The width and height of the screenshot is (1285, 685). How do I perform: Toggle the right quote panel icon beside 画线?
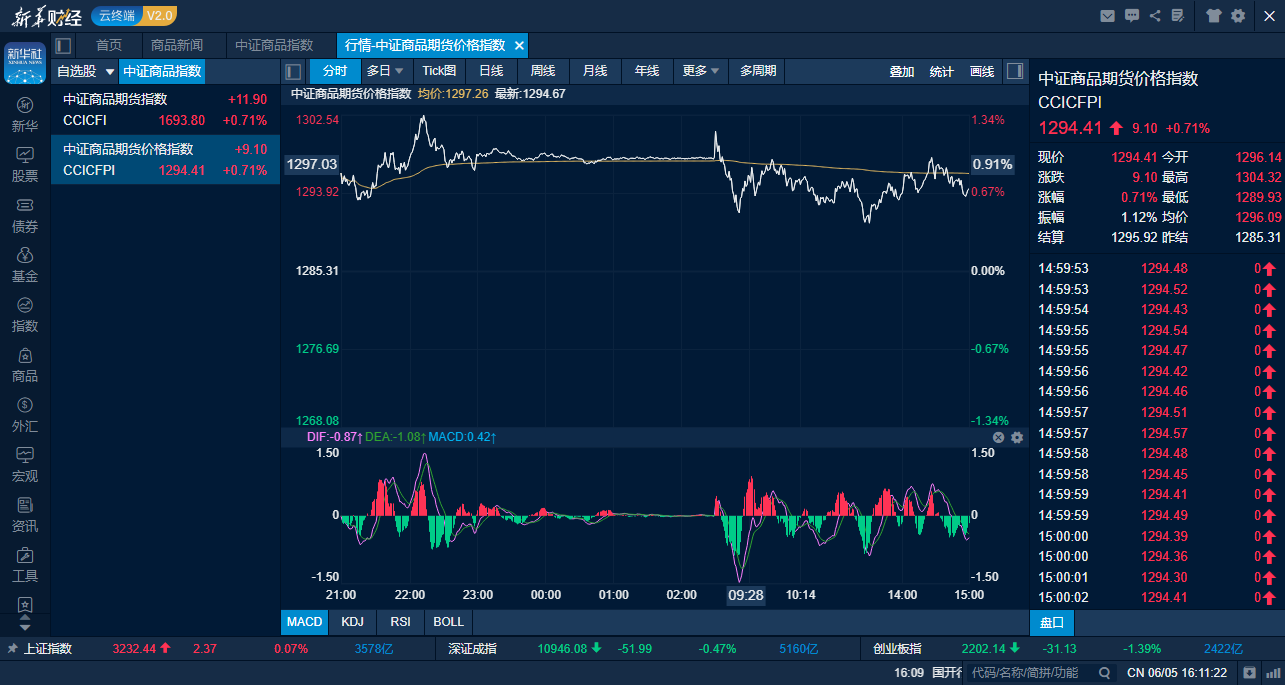(x=1014, y=71)
